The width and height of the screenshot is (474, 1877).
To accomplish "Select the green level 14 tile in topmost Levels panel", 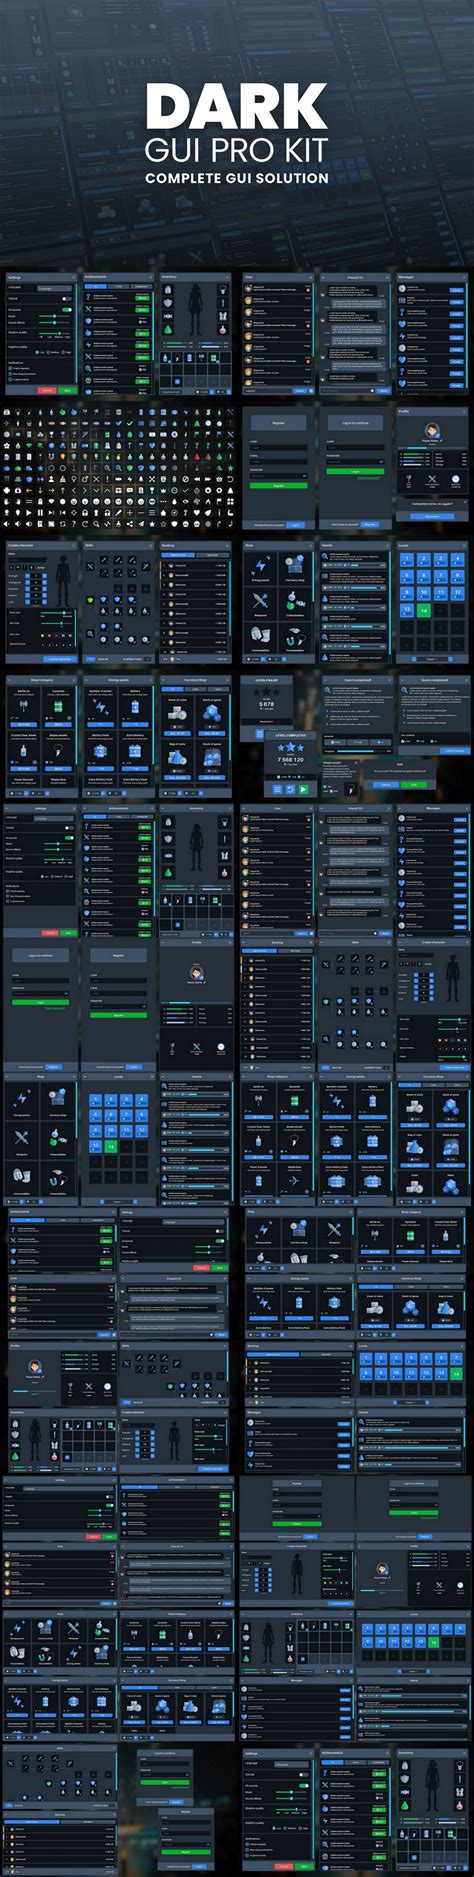I will pyautogui.click(x=424, y=610).
